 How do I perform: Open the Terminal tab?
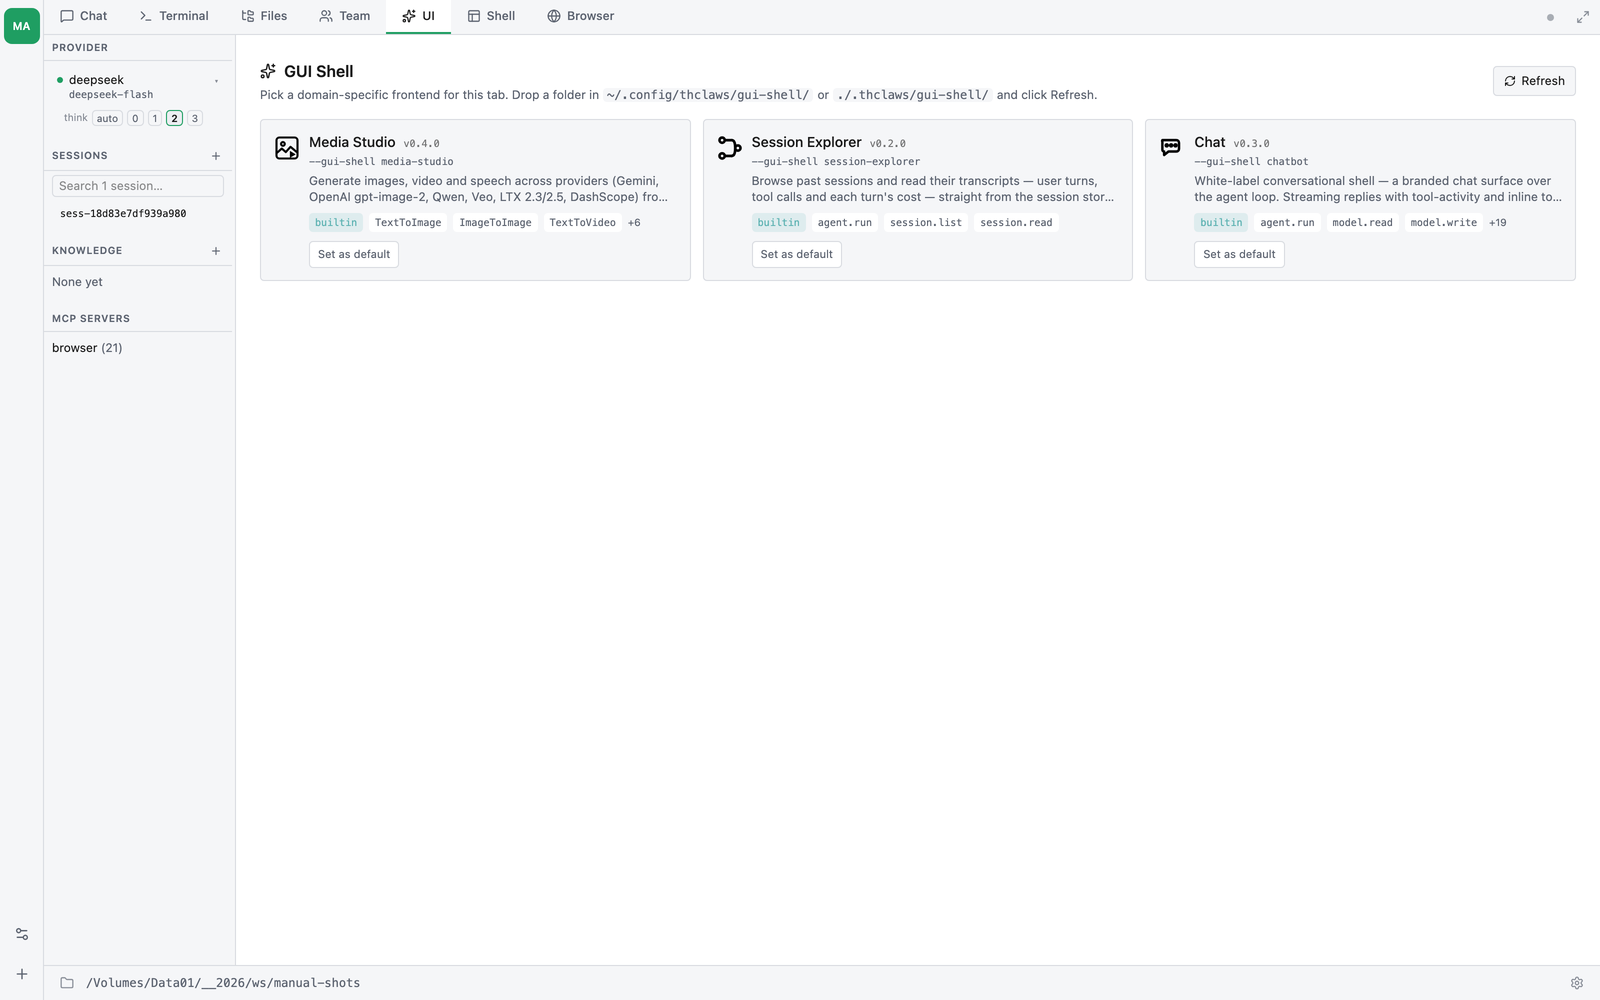[174, 16]
